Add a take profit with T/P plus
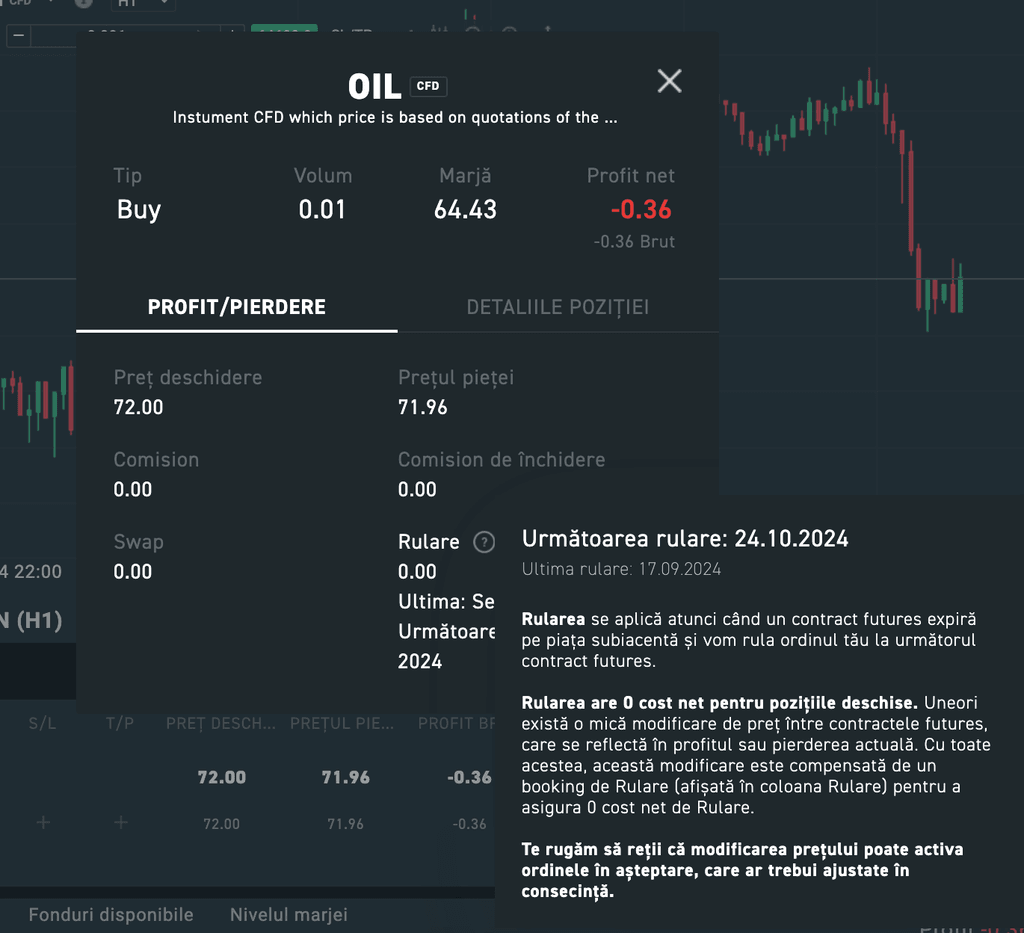 pos(121,823)
